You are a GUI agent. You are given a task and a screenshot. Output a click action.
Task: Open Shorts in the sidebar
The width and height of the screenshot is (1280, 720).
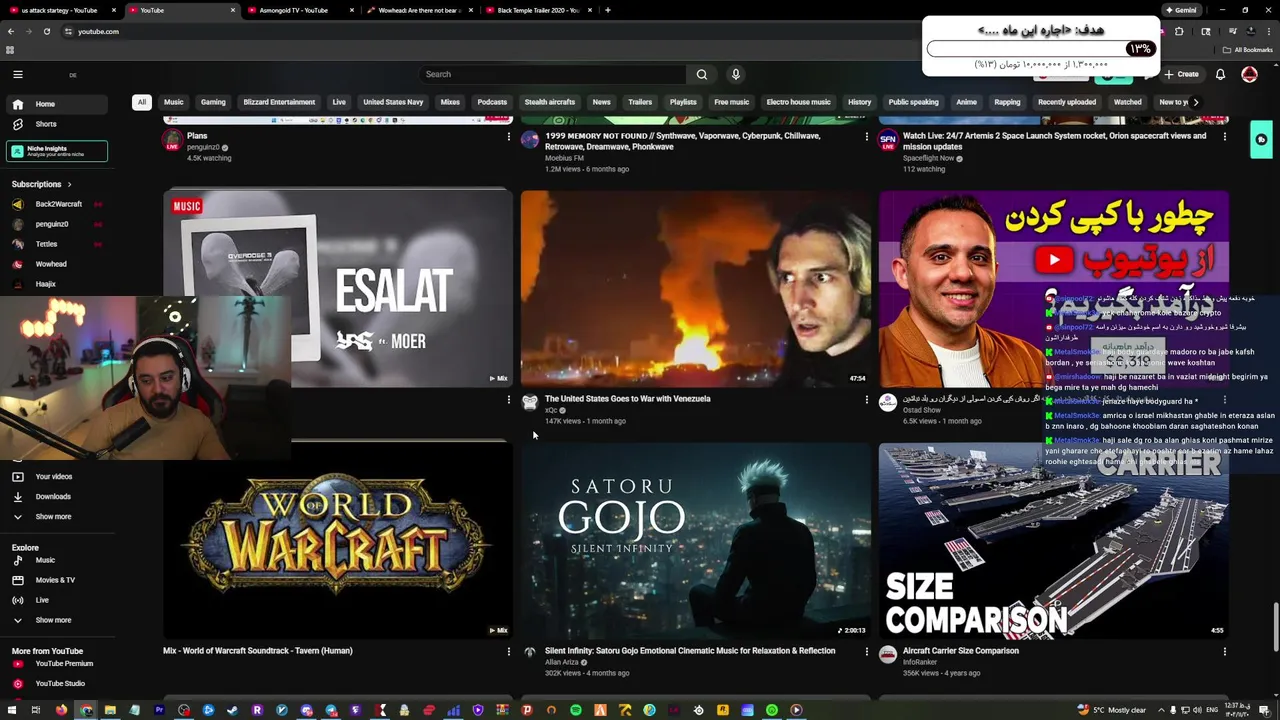click(x=58, y=124)
